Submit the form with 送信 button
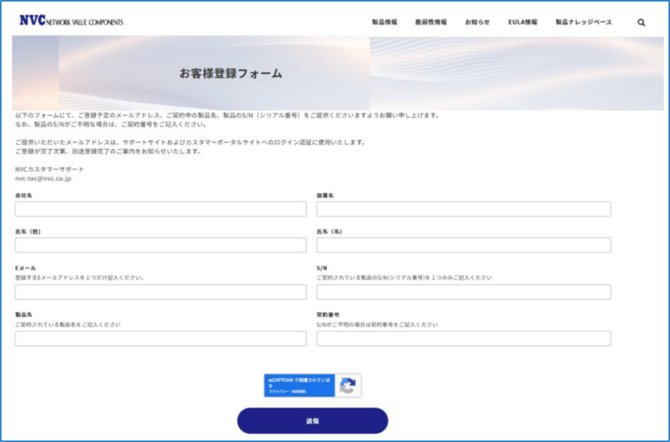670x442 pixels. [x=312, y=421]
